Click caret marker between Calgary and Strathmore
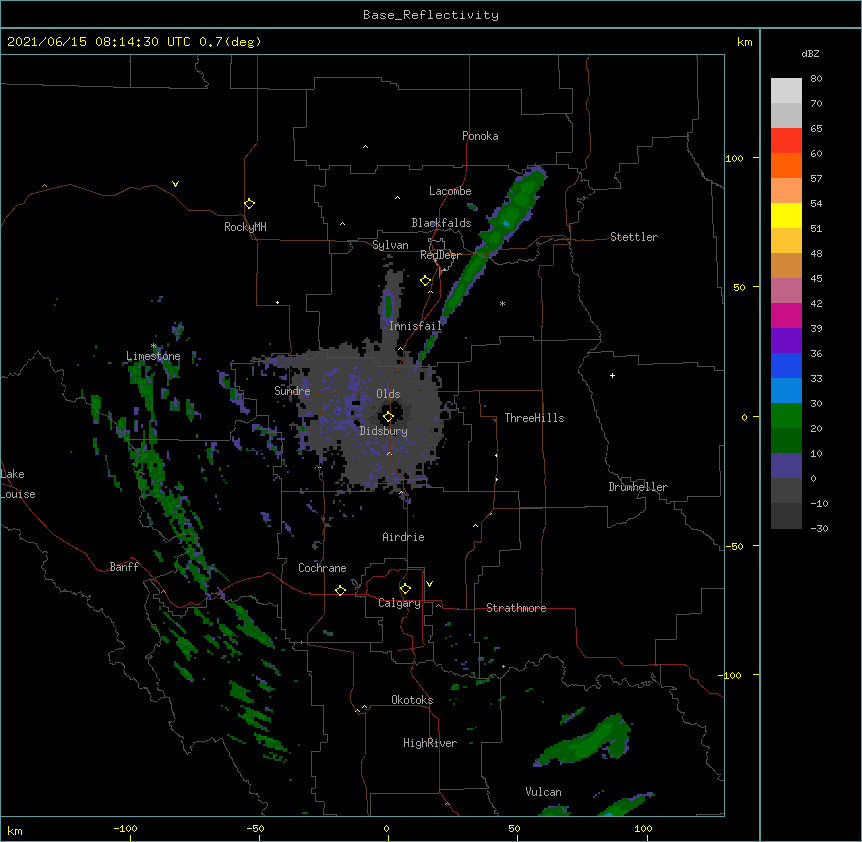This screenshot has height=842, width=862. [x=438, y=605]
